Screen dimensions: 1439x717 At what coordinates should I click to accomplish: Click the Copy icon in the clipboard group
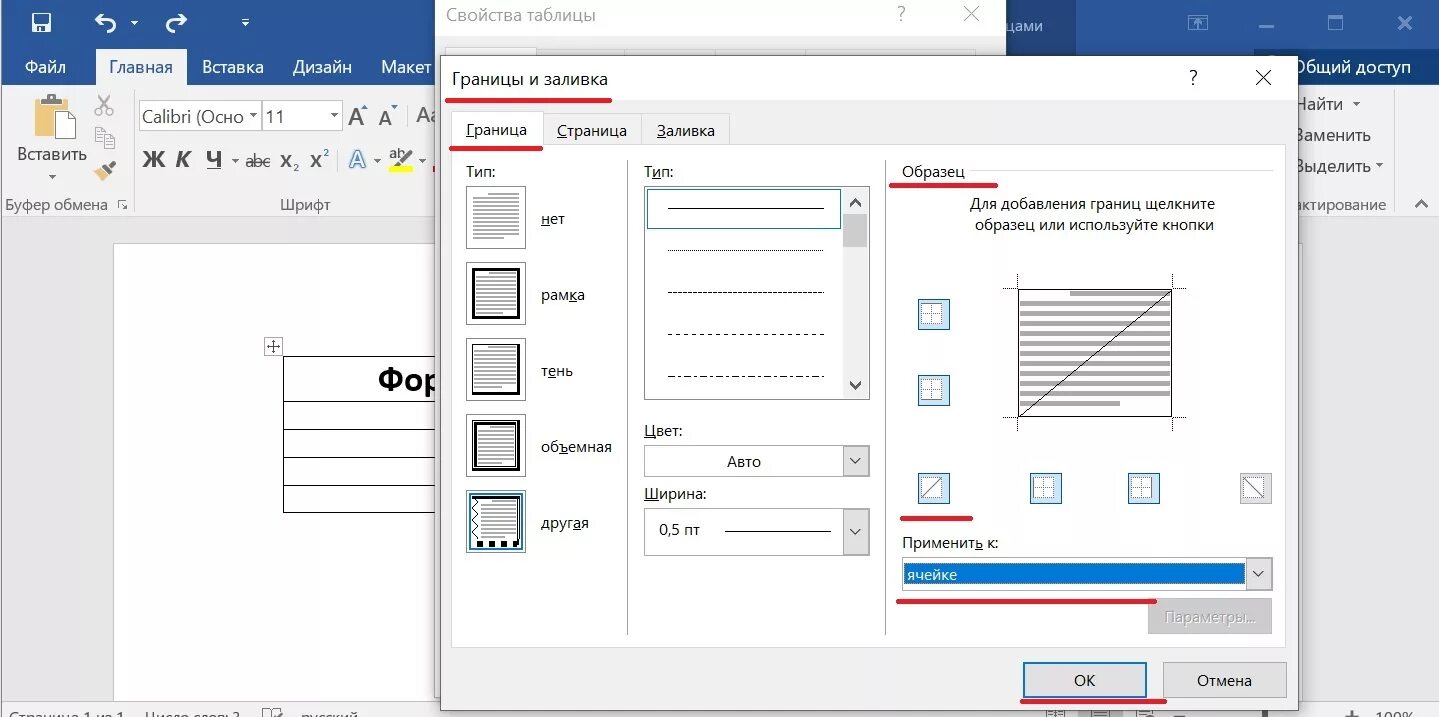click(x=105, y=137)
